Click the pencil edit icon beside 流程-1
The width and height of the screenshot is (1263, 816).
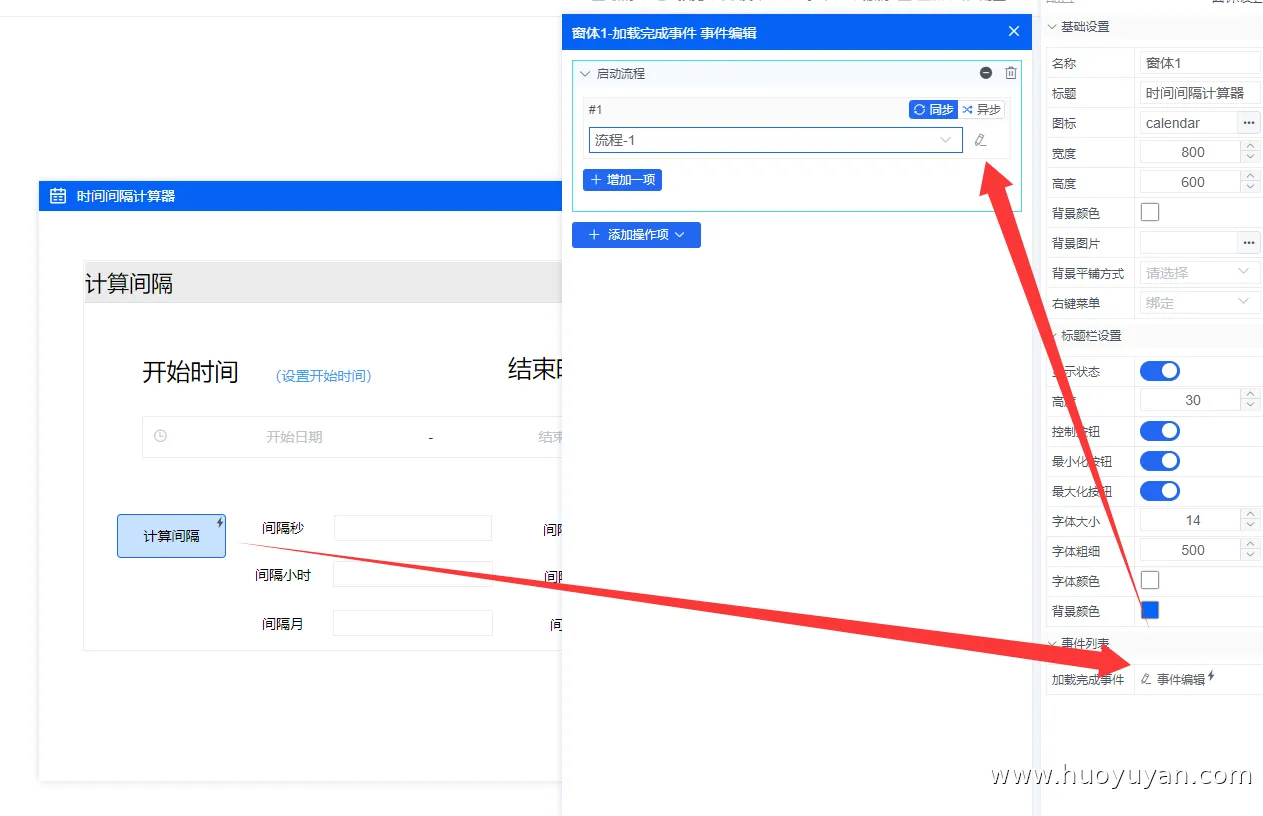(x=980, y=140)
